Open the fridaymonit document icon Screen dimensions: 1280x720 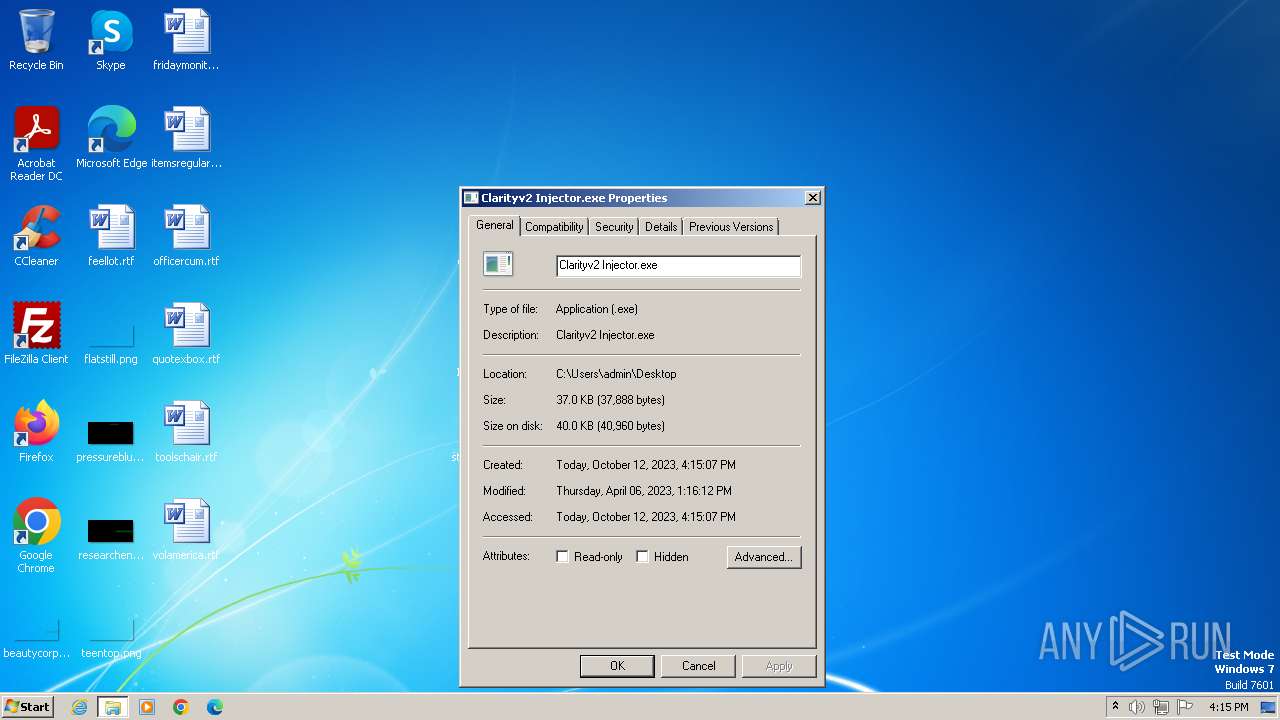pyautogui.click(x=186, y=40)
